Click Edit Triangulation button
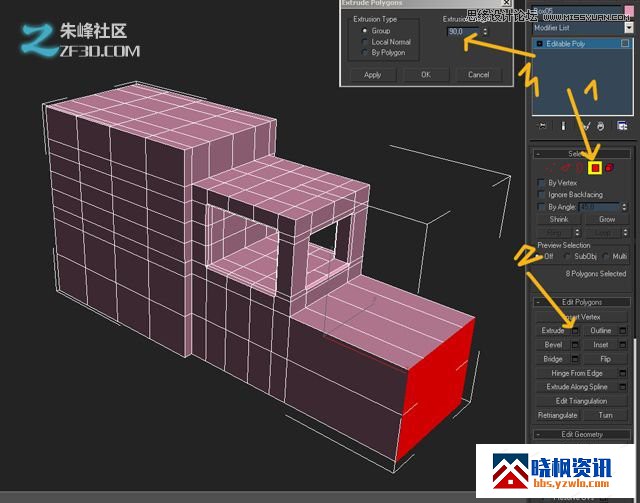The height and width of the screenshot is (503, 640). pyautogui.click(x=582, y=401)
